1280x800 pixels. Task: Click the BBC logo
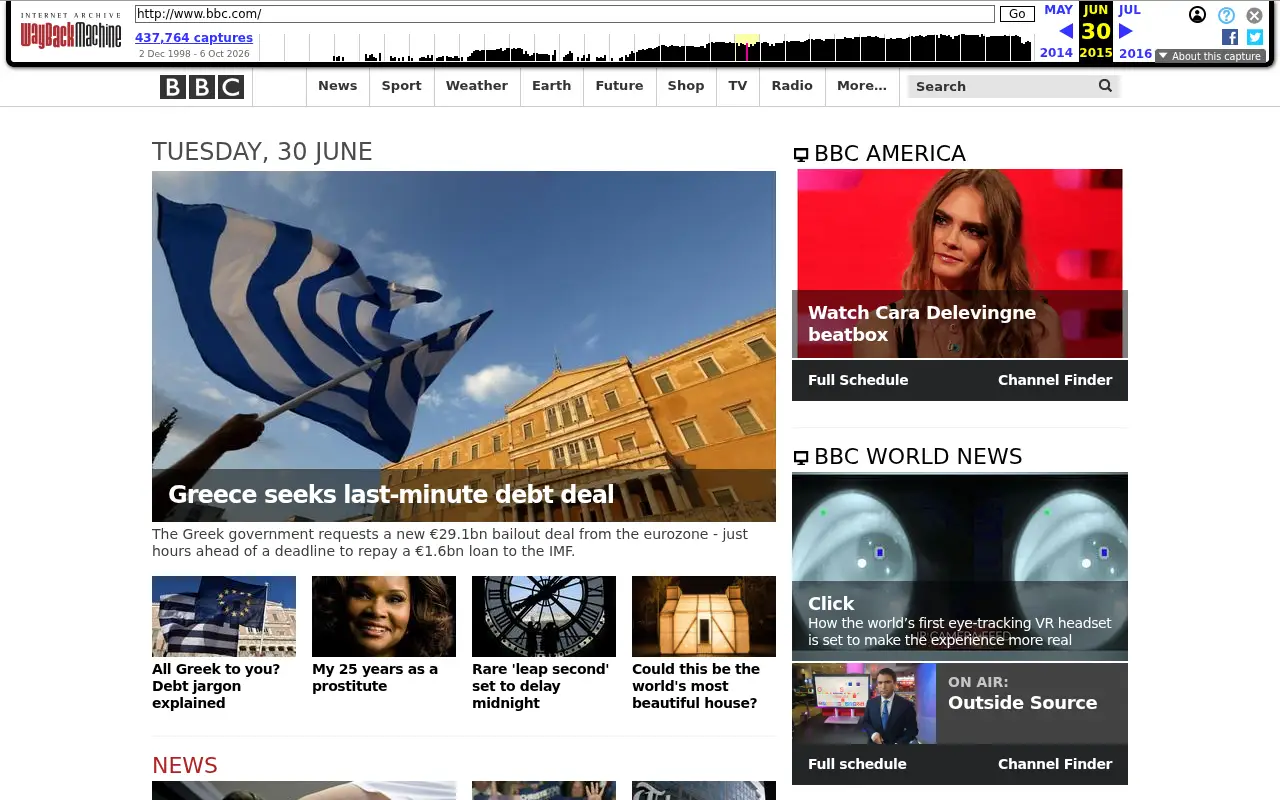pos(202,87)
